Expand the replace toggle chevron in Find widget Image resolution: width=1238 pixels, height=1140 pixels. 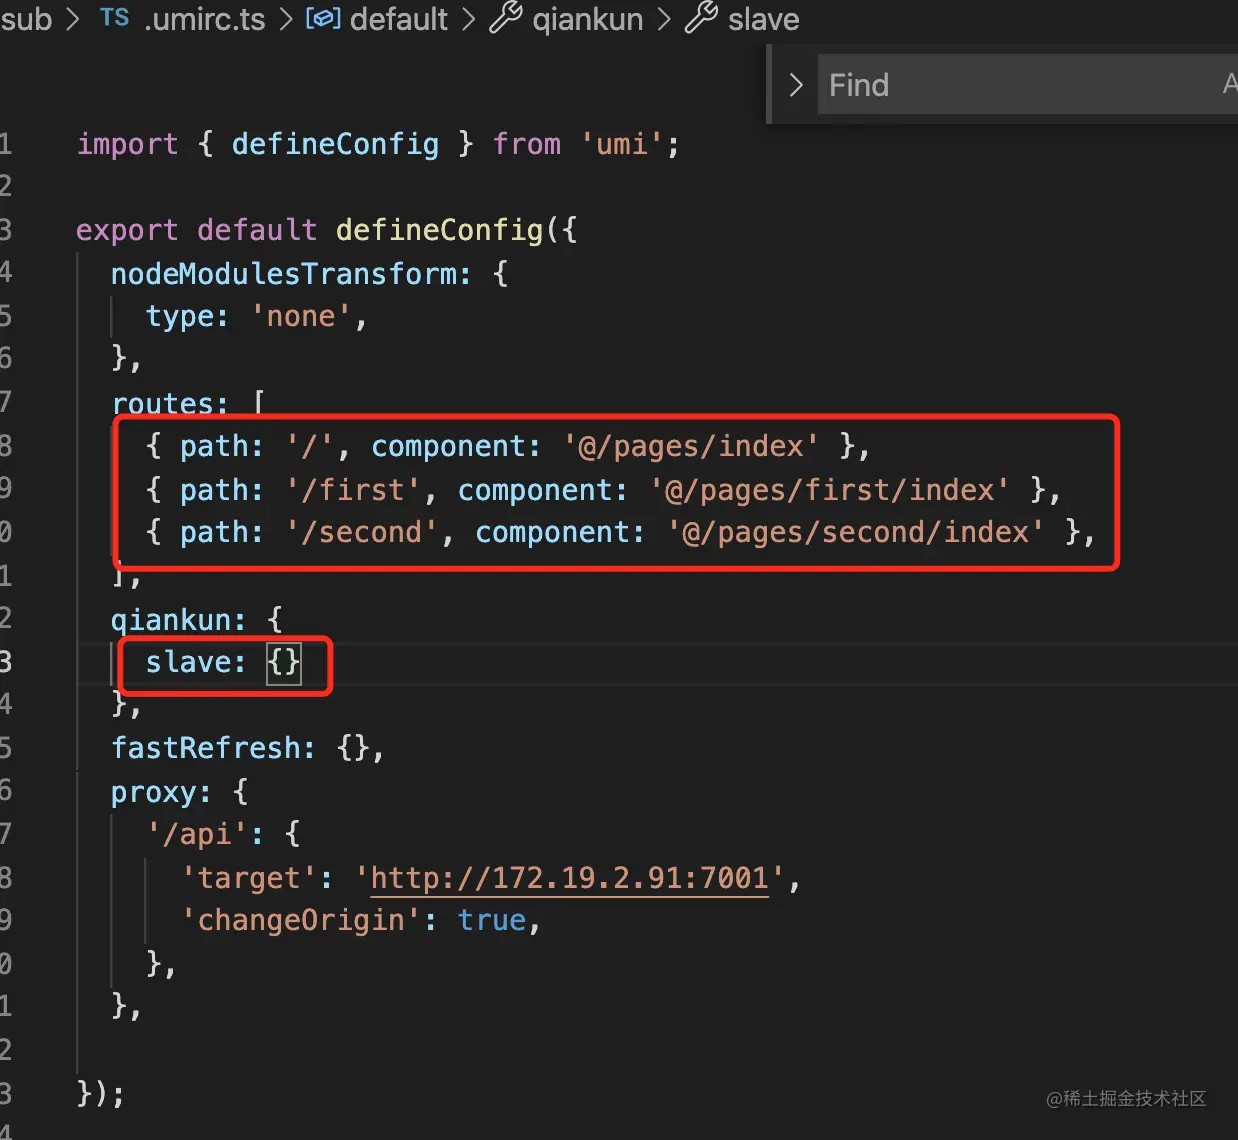796,85
